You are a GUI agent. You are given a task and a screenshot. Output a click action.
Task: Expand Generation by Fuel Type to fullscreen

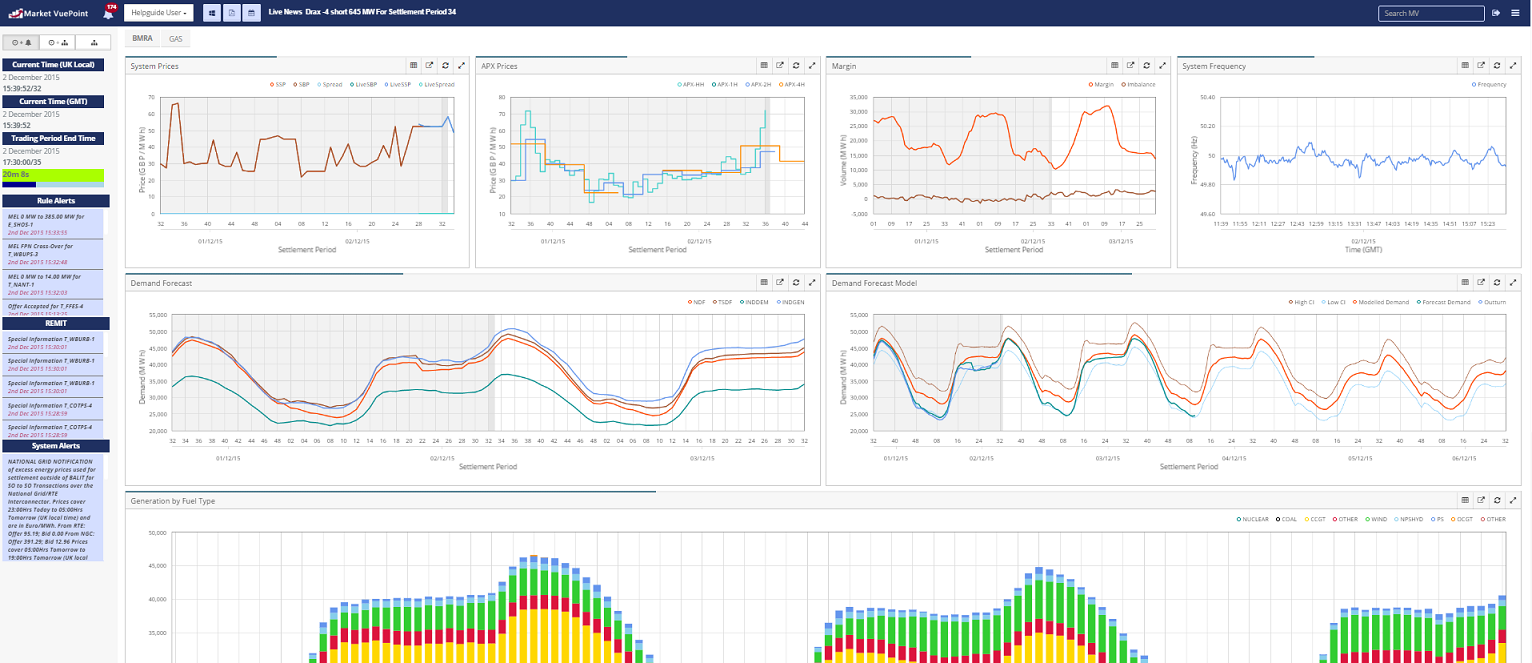tap(1513, 500)
